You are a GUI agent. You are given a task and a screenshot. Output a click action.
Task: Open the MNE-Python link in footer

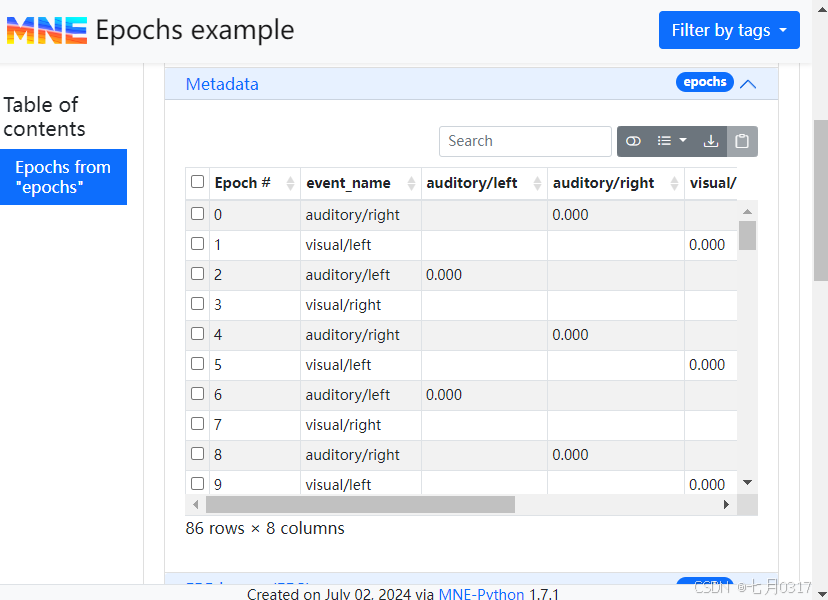481,594
